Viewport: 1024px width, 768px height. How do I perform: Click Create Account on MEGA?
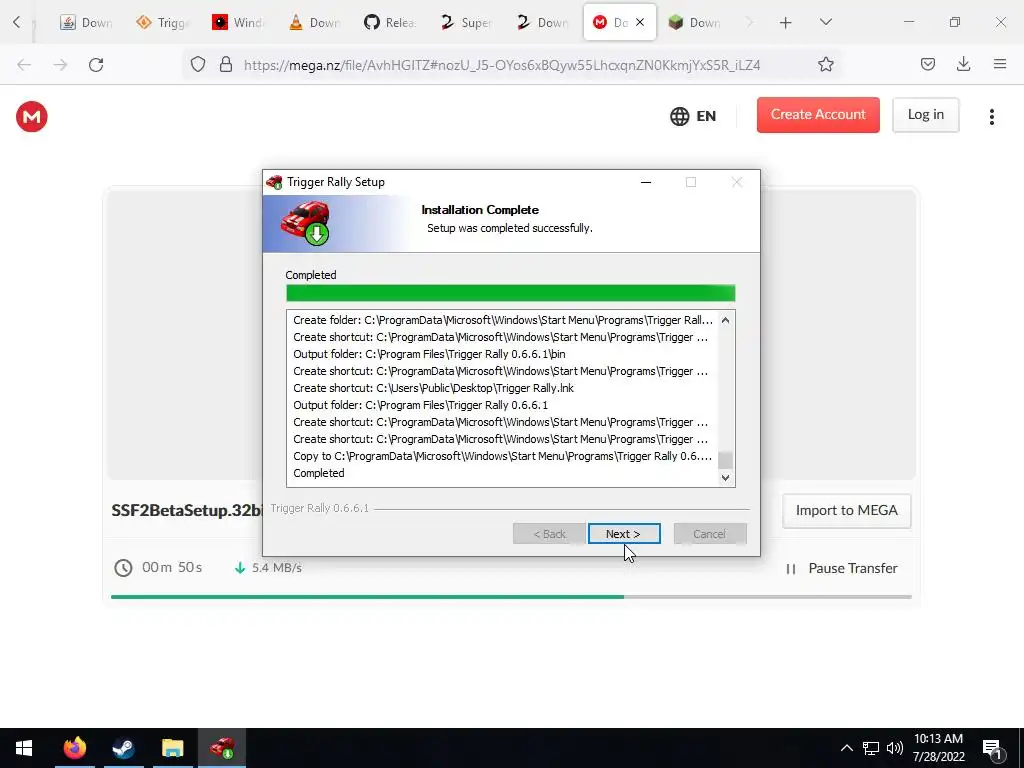(818, 115)
